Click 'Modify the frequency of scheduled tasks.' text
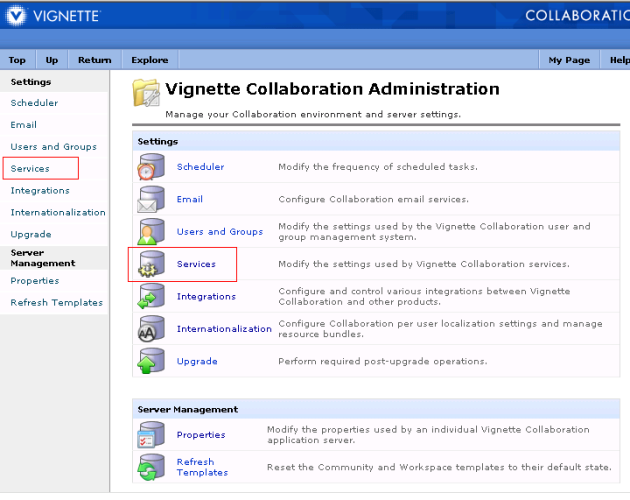630x500 pixels. (x=378, y=167)
